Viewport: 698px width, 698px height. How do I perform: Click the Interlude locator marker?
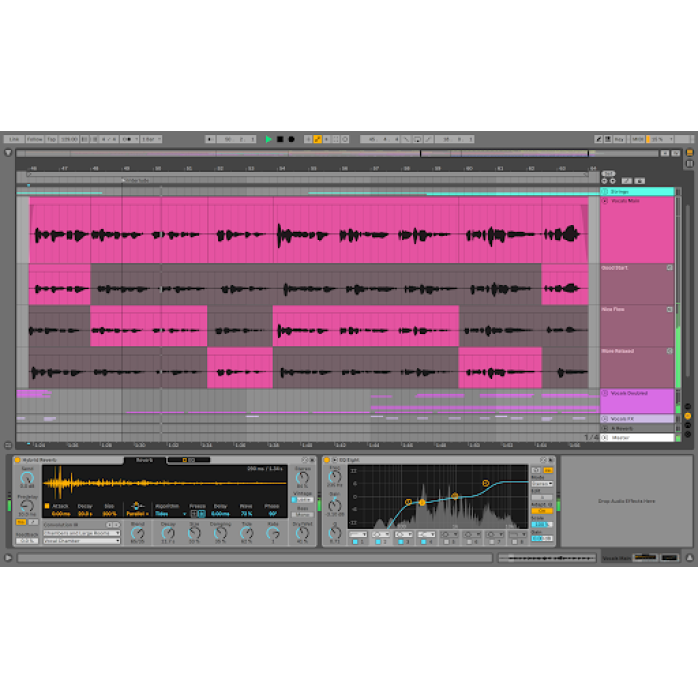pos(136,180)
